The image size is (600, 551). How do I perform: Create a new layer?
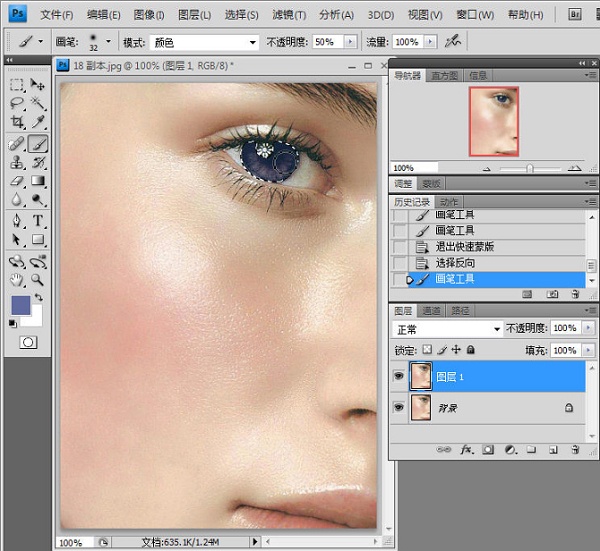pyautogui.click(x=553, y=450)
